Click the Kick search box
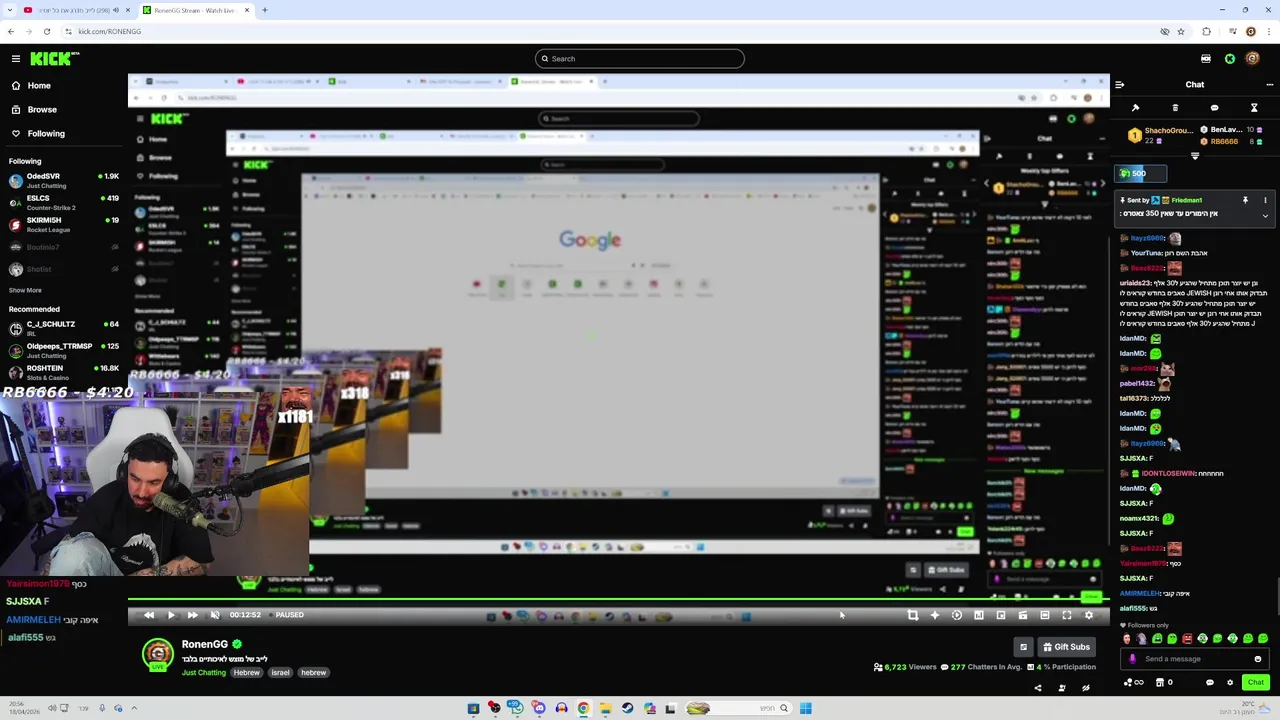This screenshot has width=1280, height=720. tap(640, 58)
